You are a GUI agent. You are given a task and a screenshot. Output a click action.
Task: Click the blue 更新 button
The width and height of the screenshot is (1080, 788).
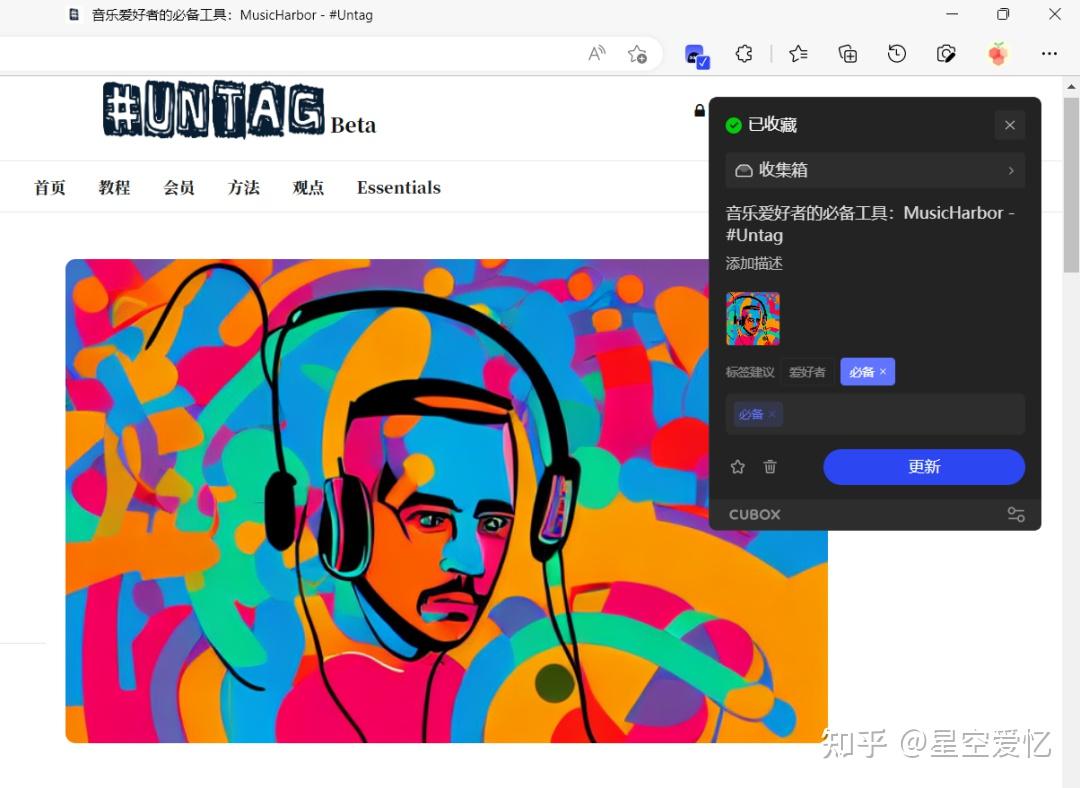(923, 466)
